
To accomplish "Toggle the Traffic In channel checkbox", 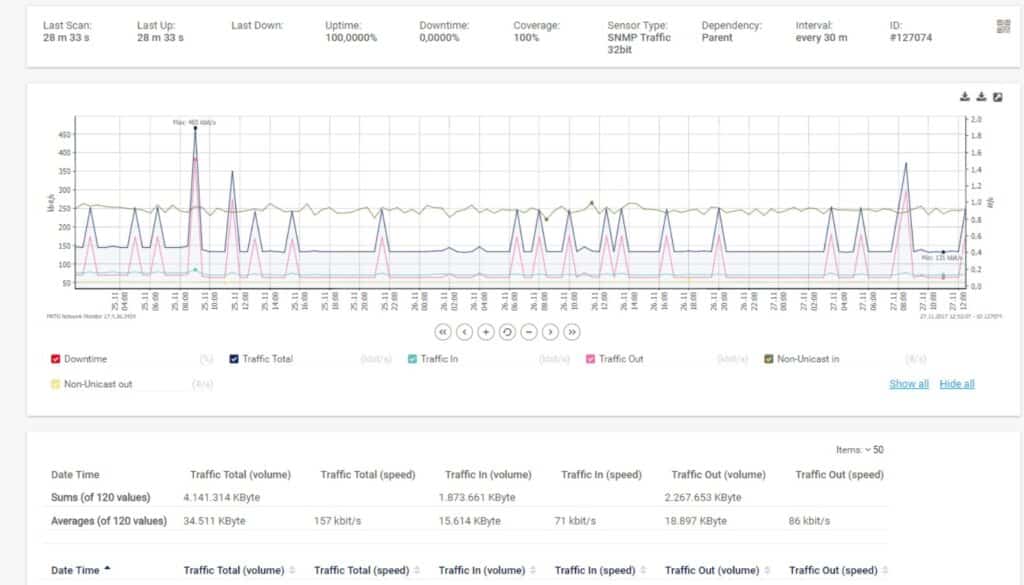I will coord(412,359).
